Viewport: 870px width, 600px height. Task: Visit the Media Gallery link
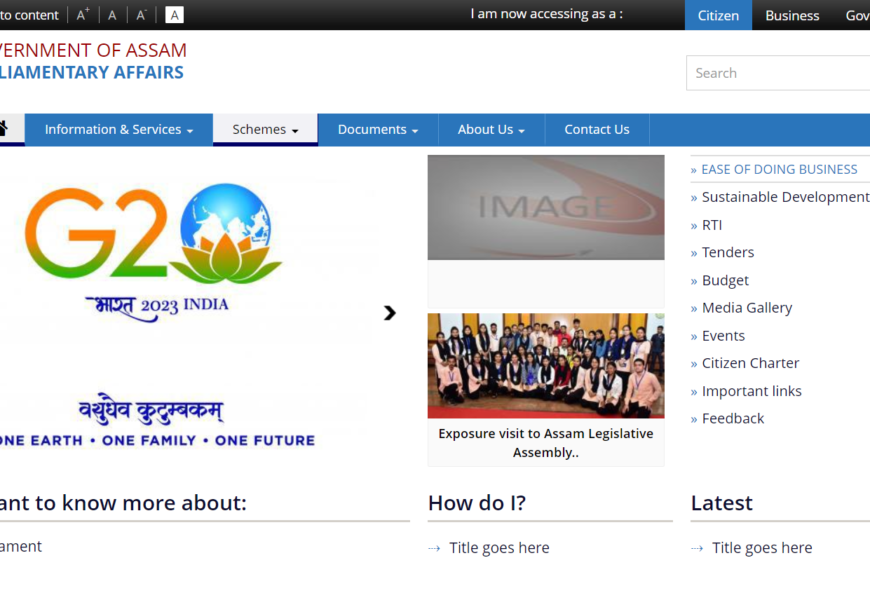pyautogui.click(x=746, y=308)
